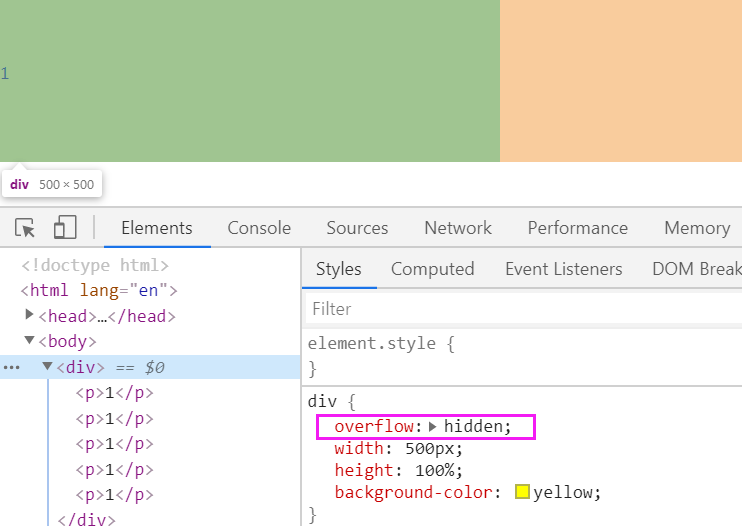
Task: Open the Event Listeners sidebar tab
Action: (x=564, y=269)
